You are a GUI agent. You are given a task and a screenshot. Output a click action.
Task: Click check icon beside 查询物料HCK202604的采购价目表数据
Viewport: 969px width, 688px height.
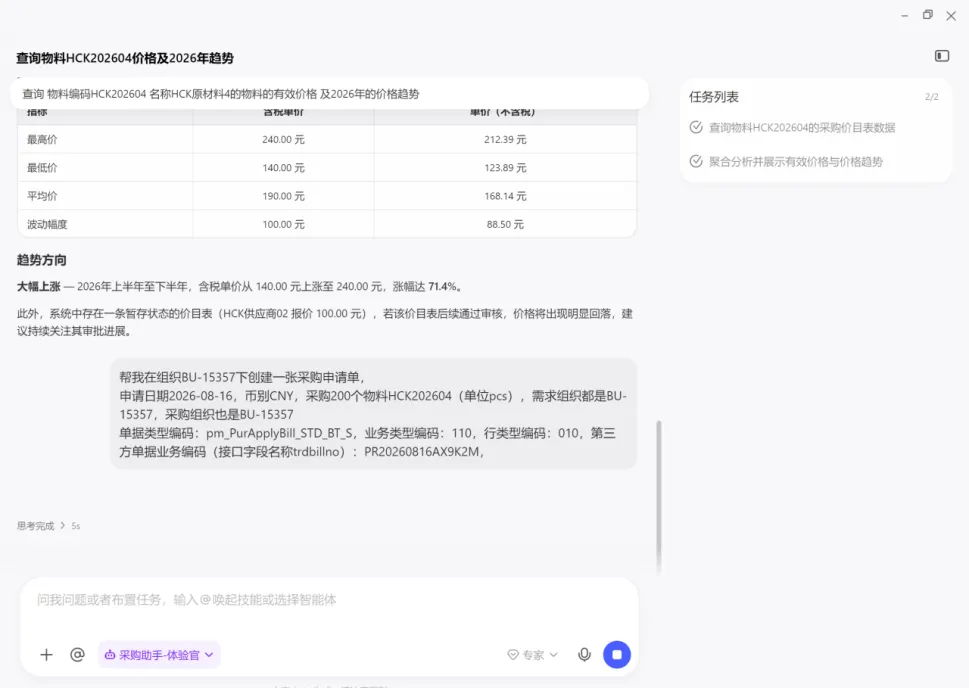pyautogui.click(x=696, y=127)
